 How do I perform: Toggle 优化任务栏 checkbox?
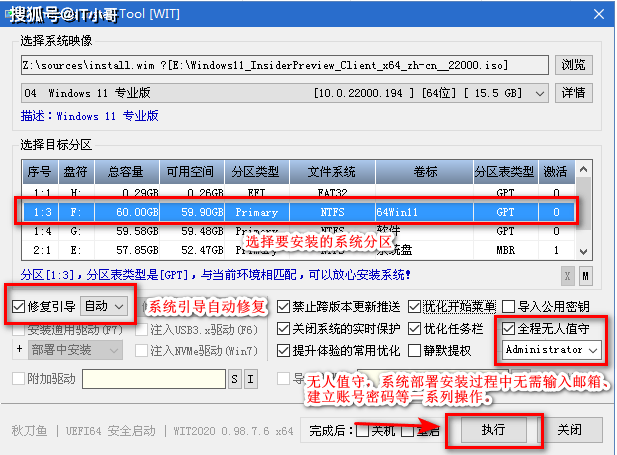[x=414, y=329]
